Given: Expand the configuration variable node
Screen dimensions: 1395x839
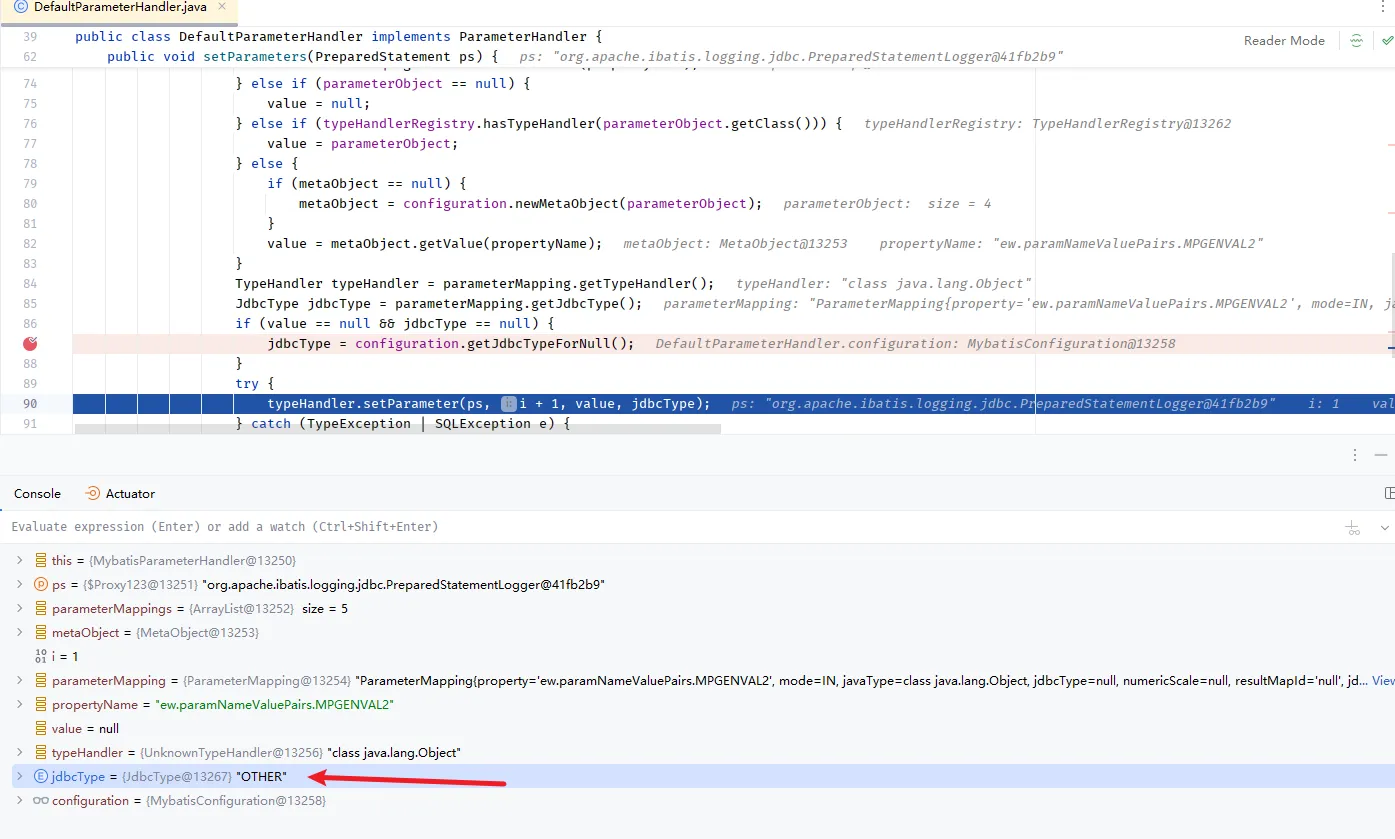Looking at the screenshot, I should (19, 801).
